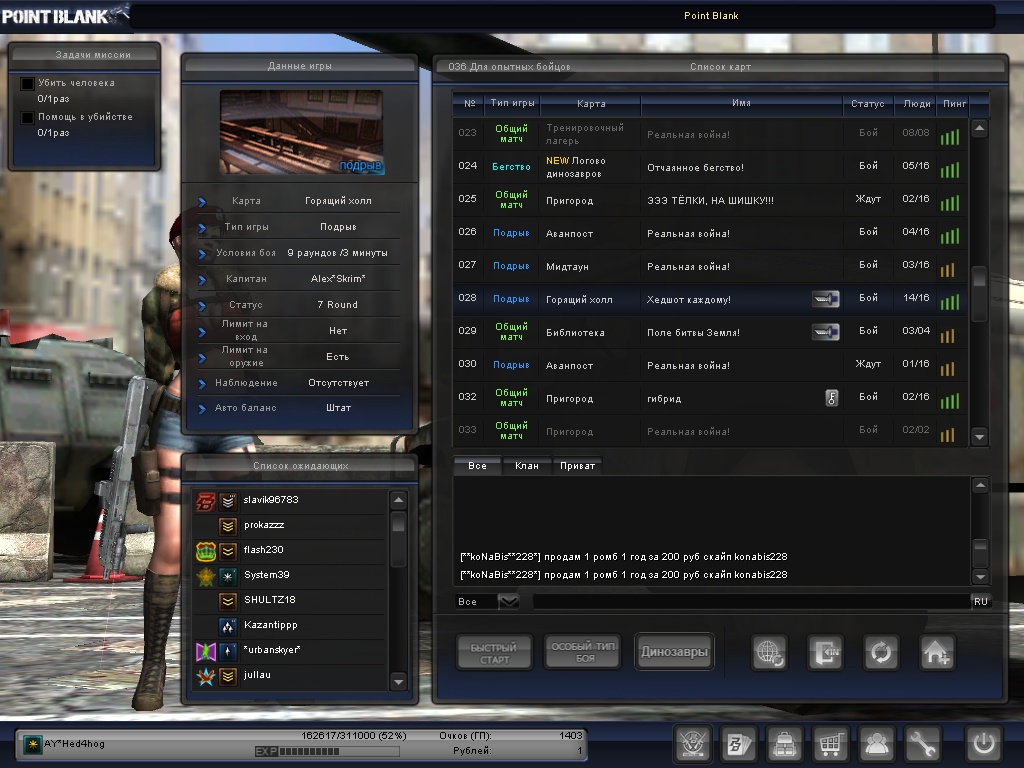
Task: Open the chat channel 'Все' dropdown
Action: [x=508, y=602]
